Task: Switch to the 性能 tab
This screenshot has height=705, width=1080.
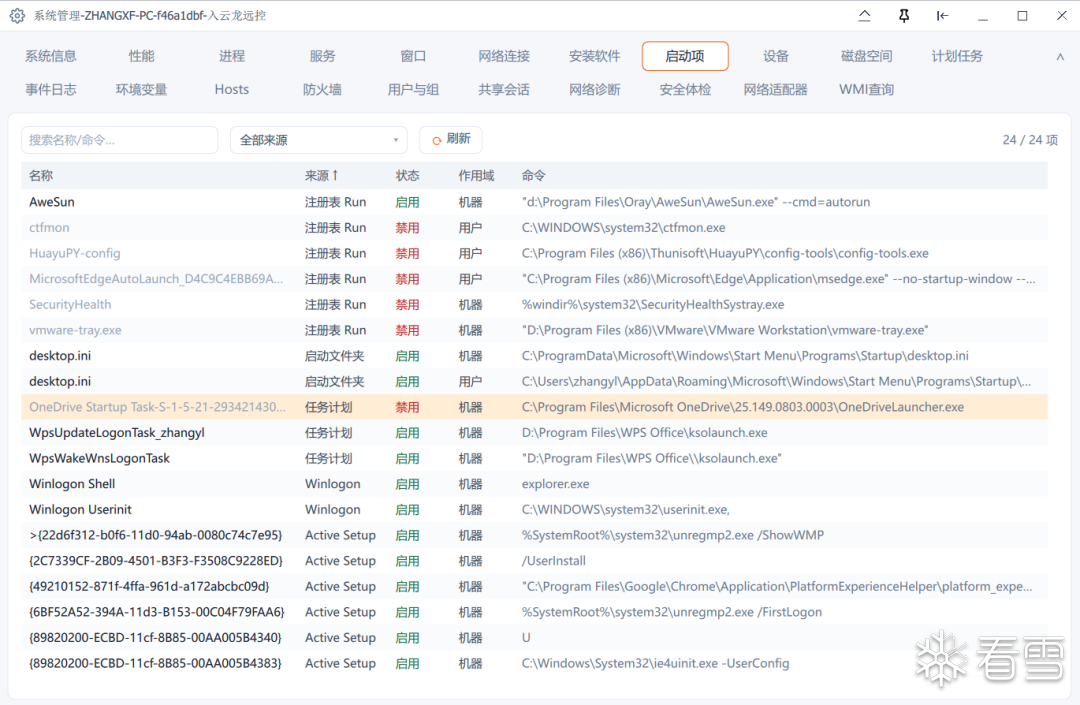Action: (141, 56)
